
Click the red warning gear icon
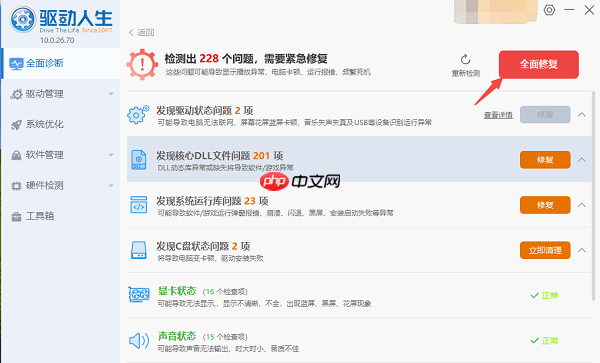[x=142, y=64]
